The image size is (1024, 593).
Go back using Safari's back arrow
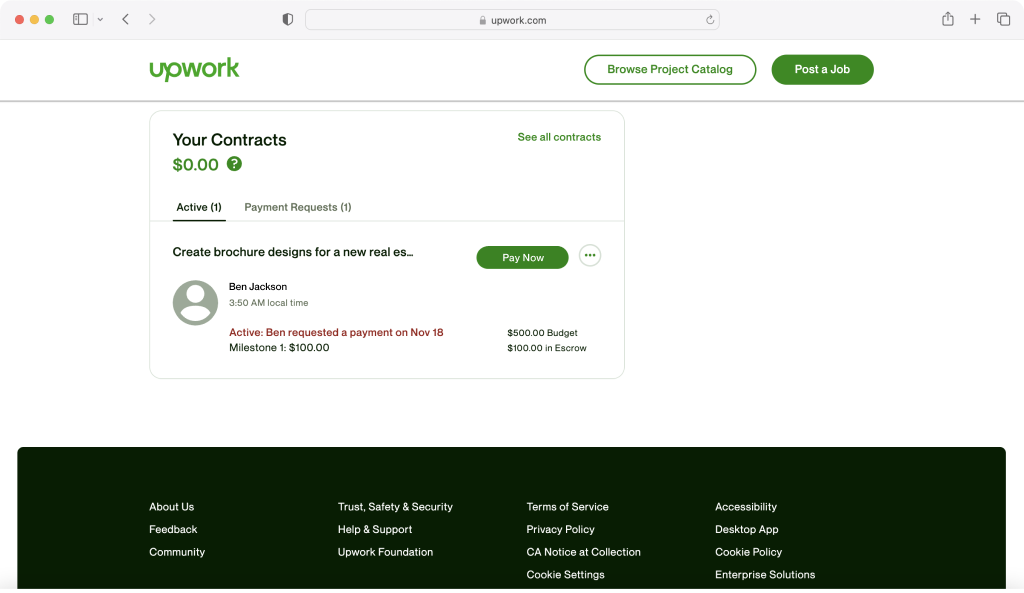tap(126, 19)
